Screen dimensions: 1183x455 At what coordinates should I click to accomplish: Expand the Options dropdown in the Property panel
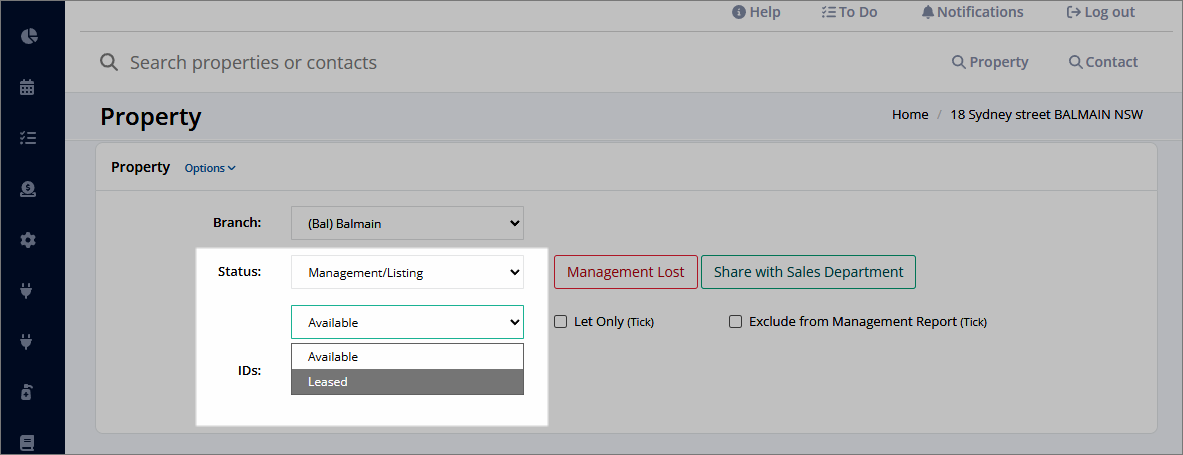210,168
